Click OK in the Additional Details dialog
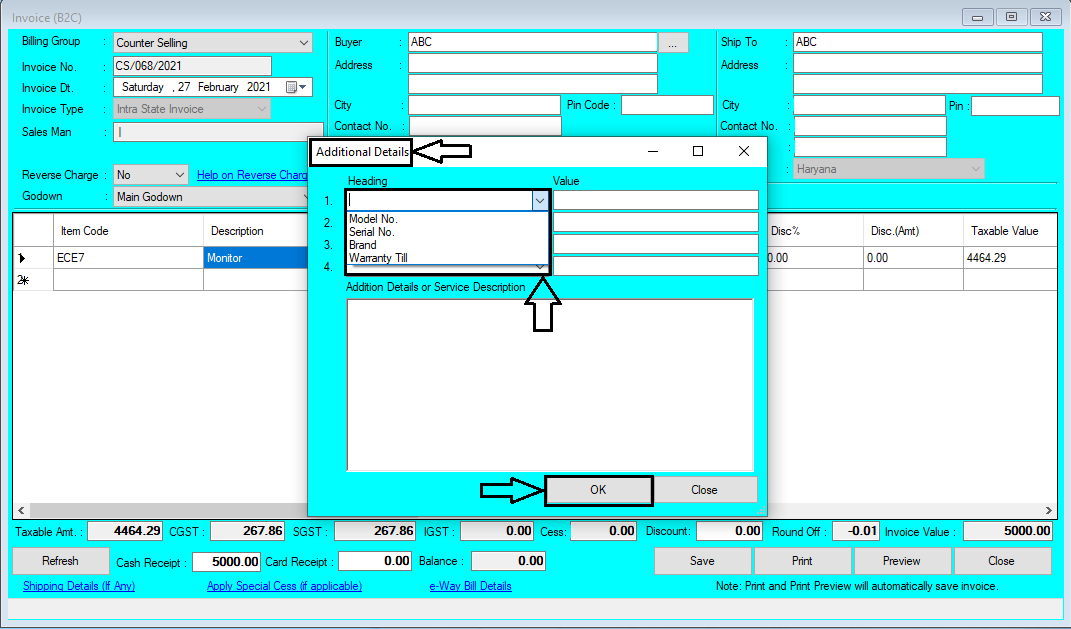Viewport: 1071px width, 629px height. tap(598, 490)
